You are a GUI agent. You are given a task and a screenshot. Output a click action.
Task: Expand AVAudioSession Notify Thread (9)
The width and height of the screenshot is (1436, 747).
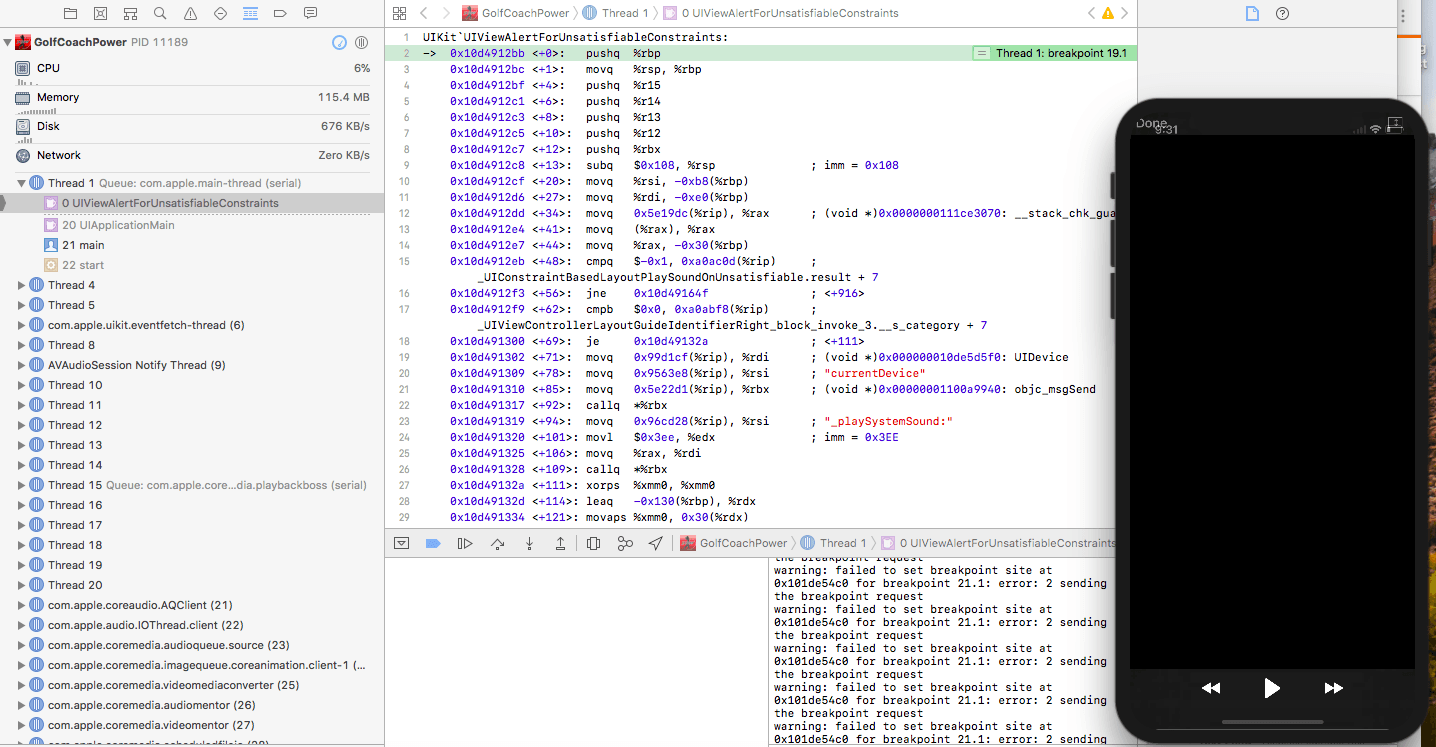click(22, 365)
